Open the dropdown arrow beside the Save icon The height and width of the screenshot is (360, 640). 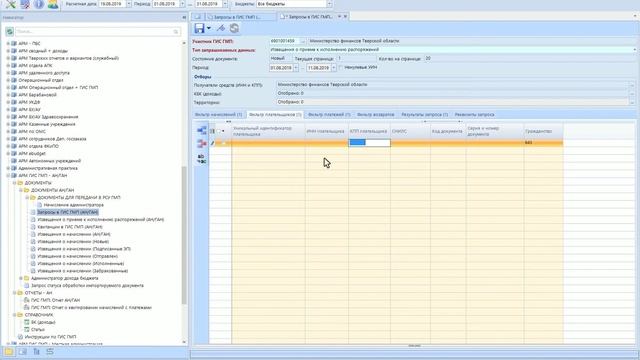point(209,28)
